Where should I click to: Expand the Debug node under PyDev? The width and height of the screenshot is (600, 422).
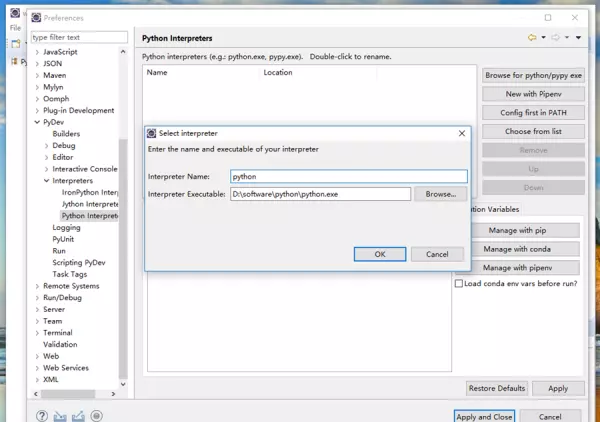tap(46, 146)
